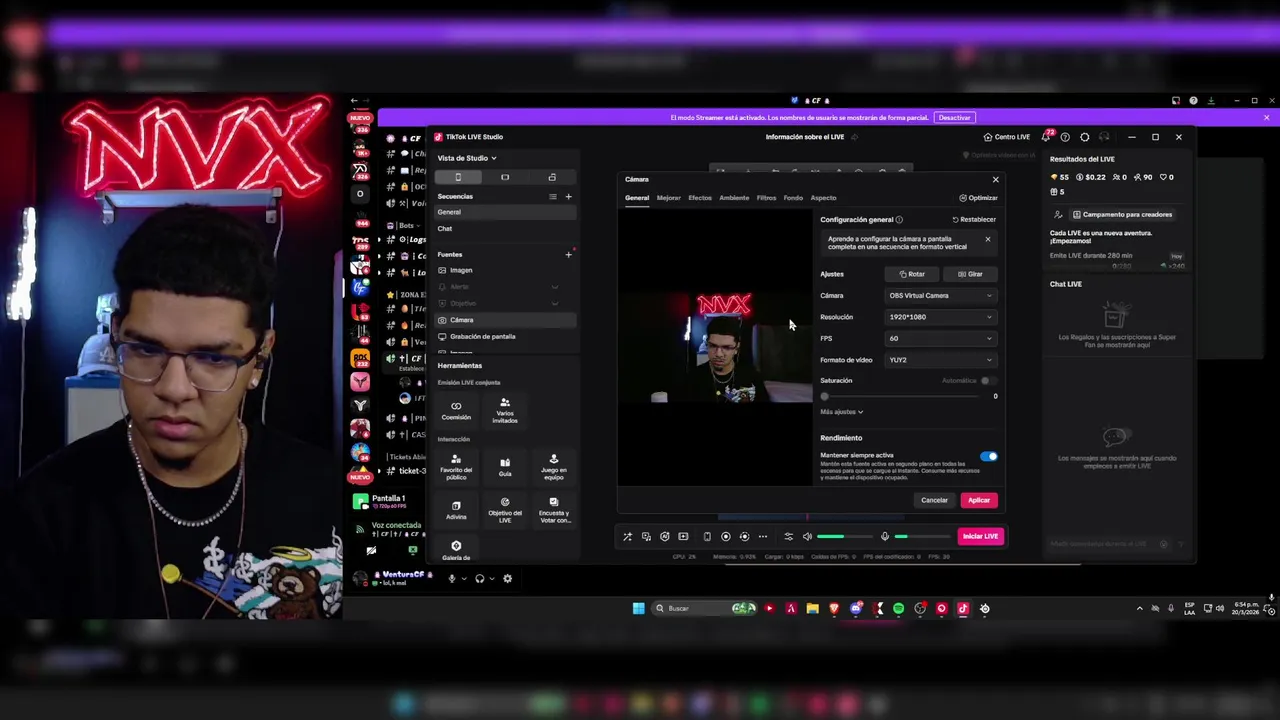This screenshot has width=1280, height=720.
Task: Open TikTok LIVE Studio notifications bell
Action: [1046, 137]
